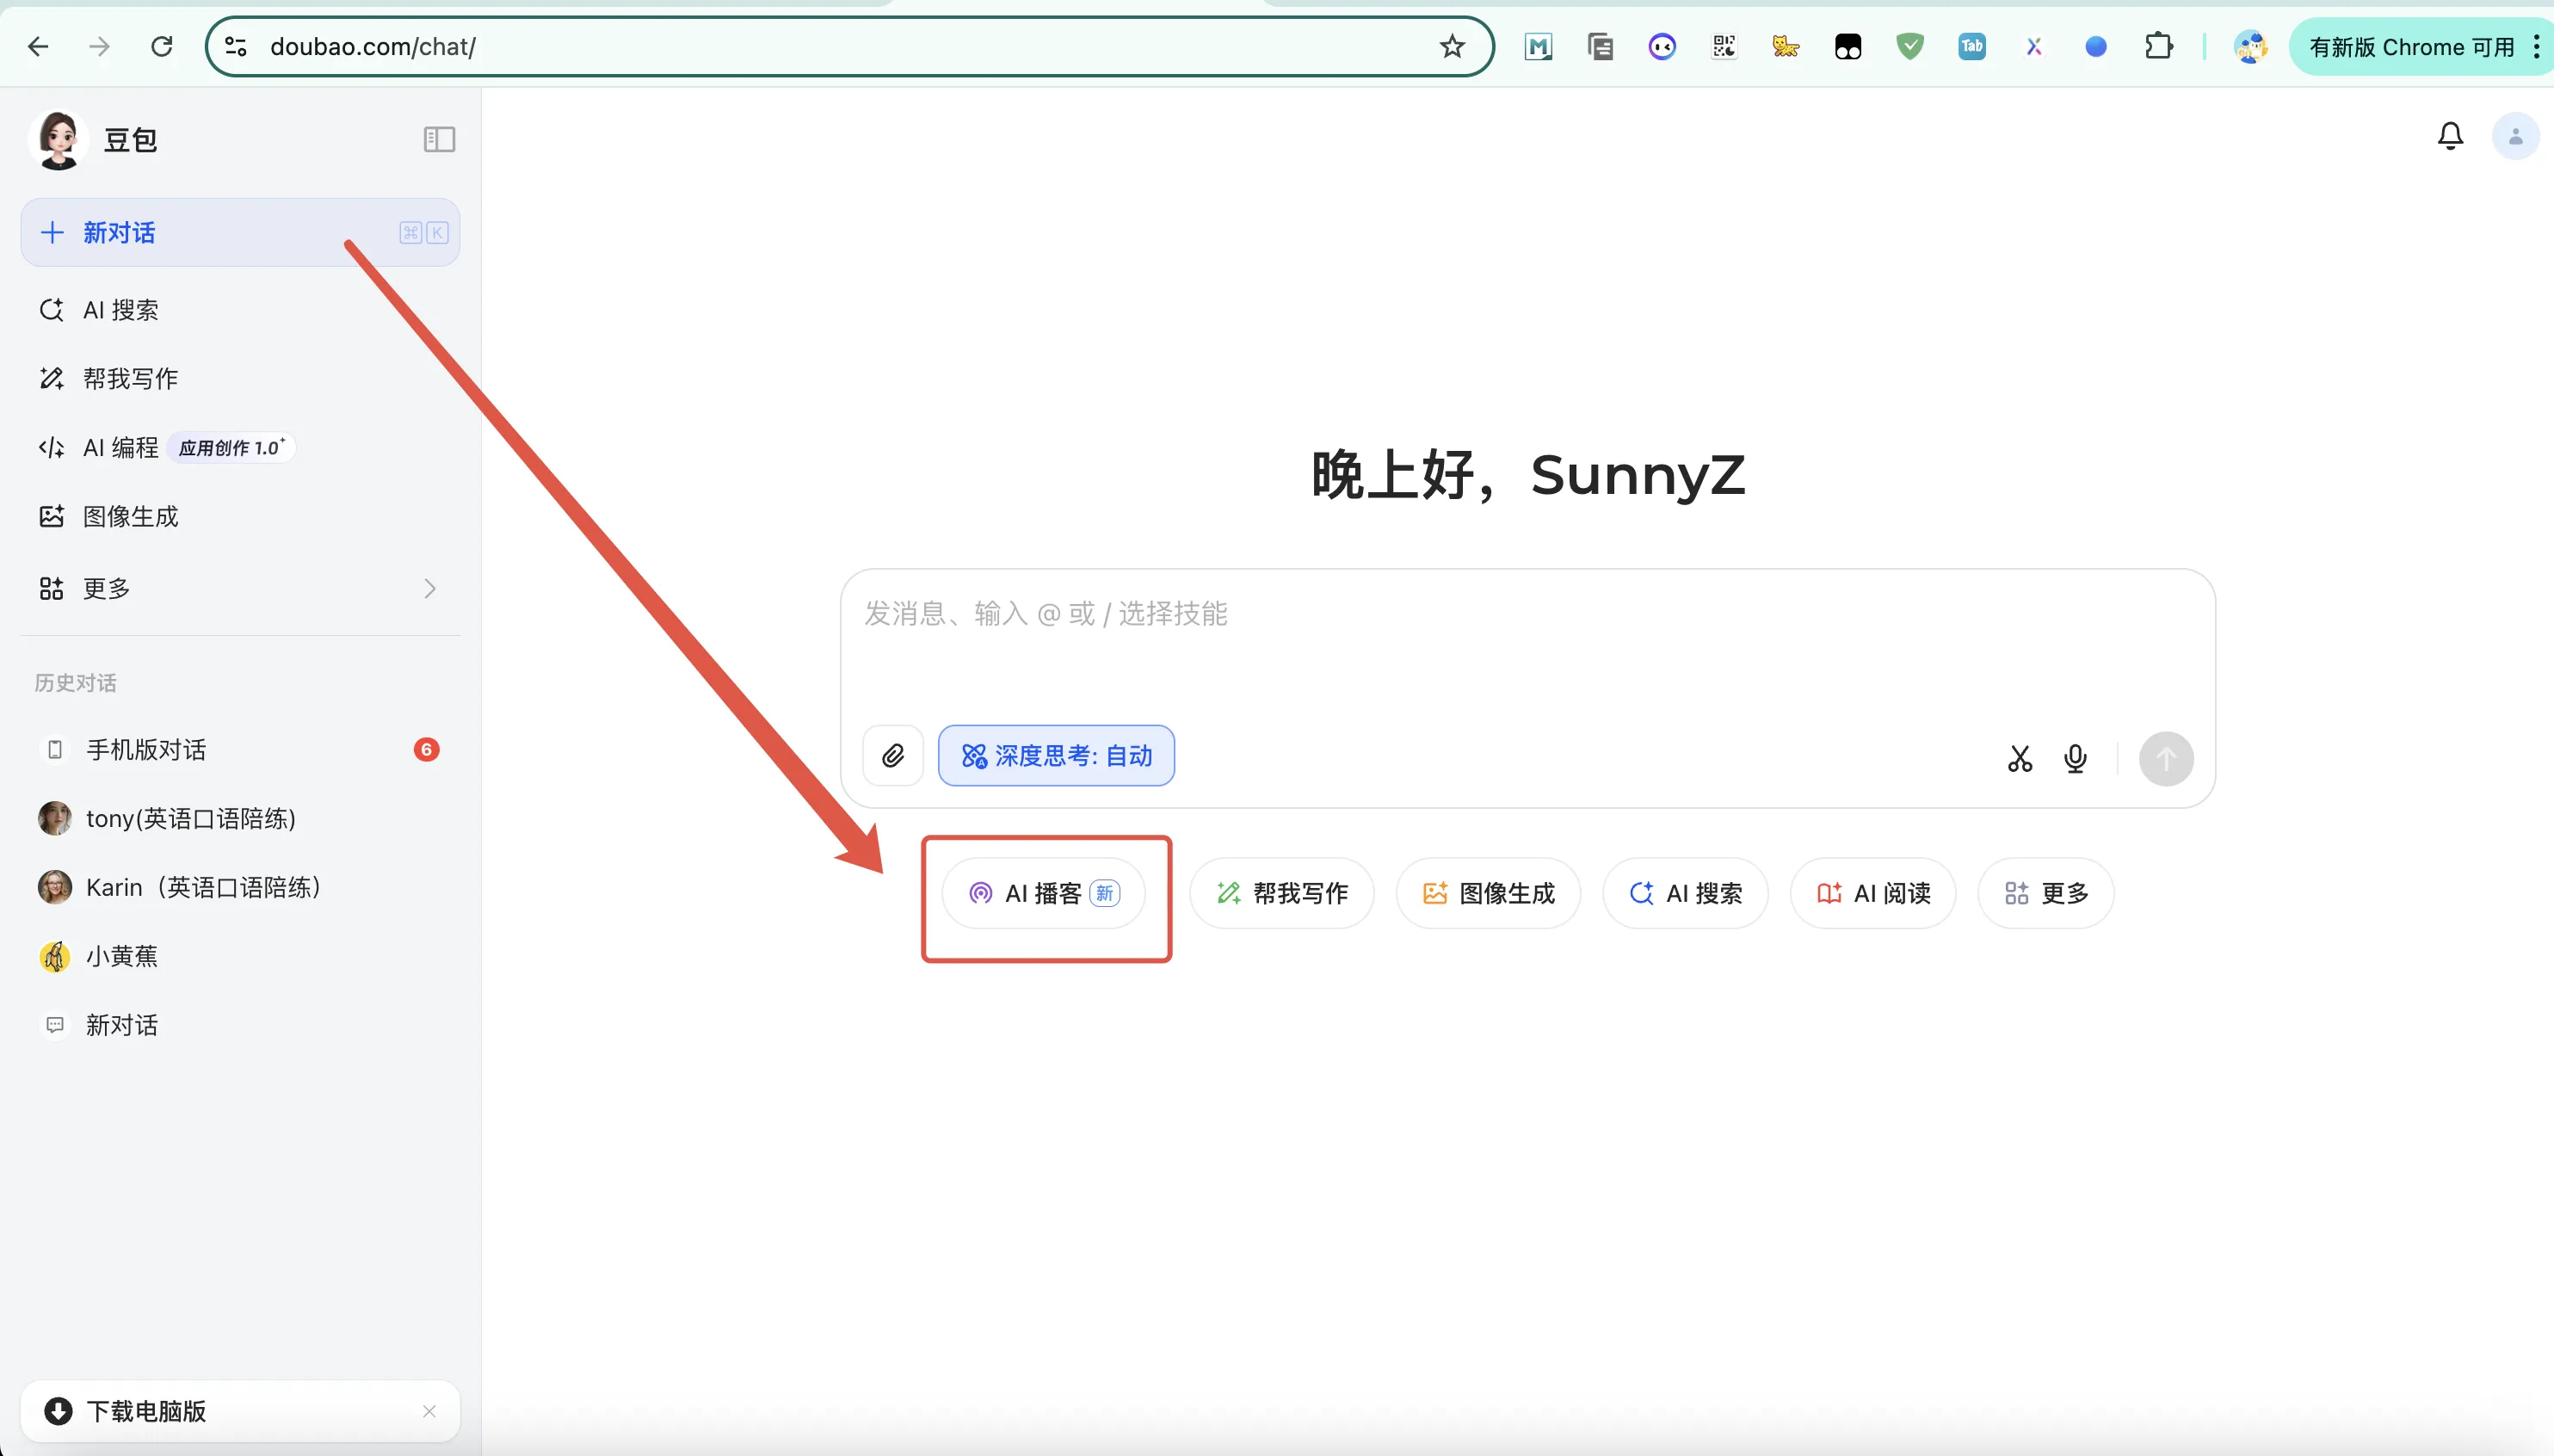Start voice input with the microphone icon
The width and height of the screenshot is (2554, 1456).
point(2075,759)
